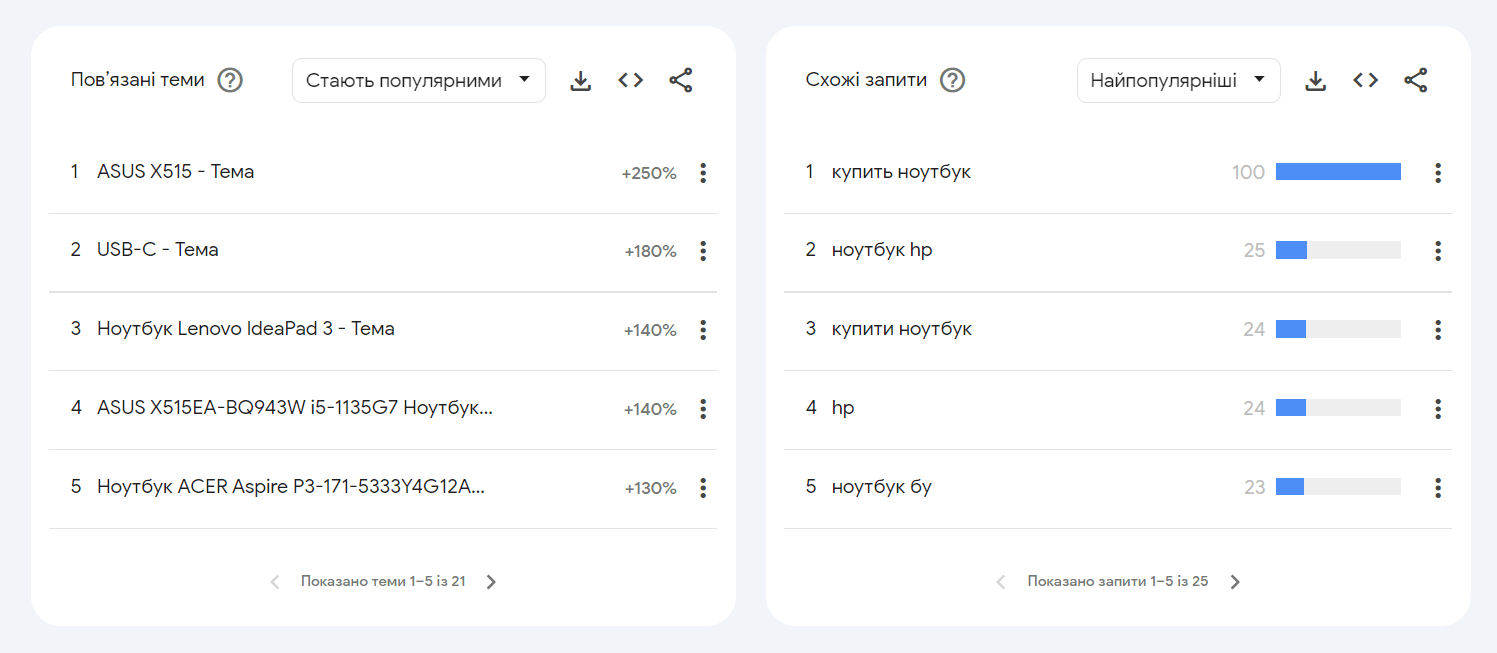Click the bar for ноутбук hp (25)
The image size is (1497, 653).
pos(1338,250)
